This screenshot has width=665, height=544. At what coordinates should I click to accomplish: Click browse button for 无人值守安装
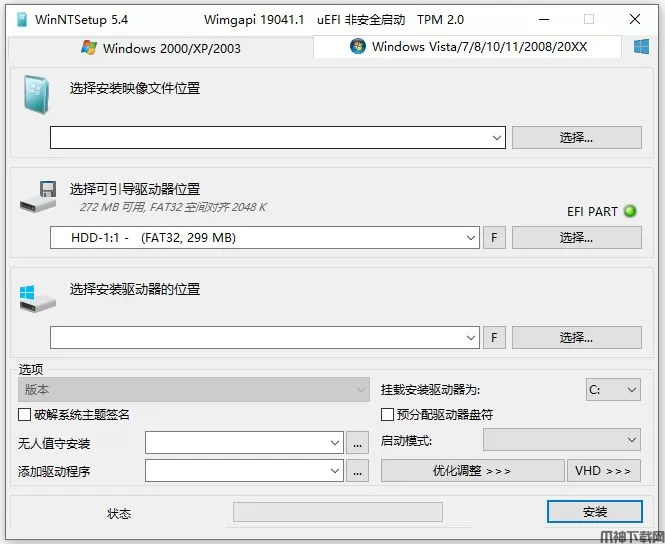(x=358, y=443)
